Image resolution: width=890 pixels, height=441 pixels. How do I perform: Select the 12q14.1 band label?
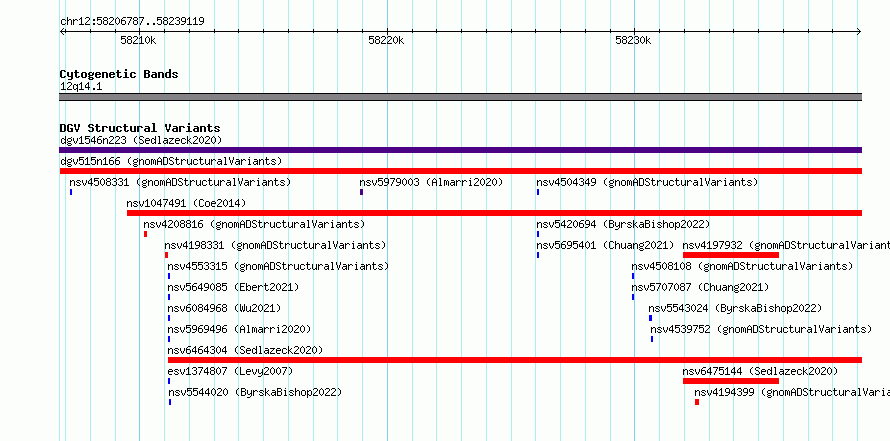[81, 87]
